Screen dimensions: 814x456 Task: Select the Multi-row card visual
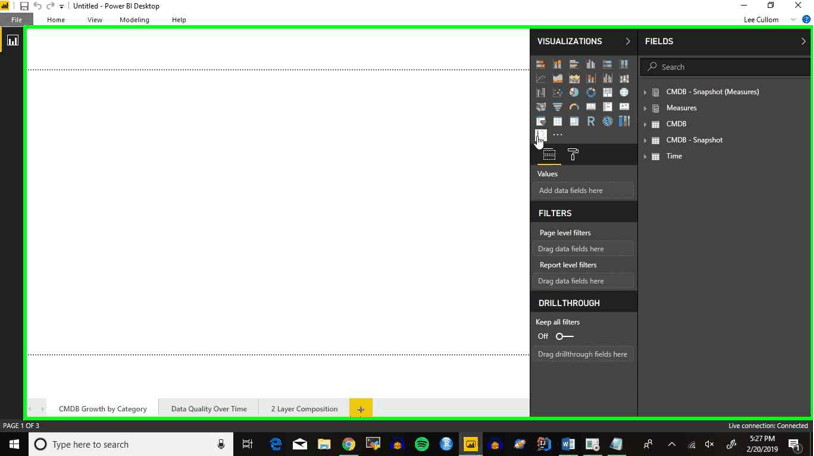[x=607, y=107]
